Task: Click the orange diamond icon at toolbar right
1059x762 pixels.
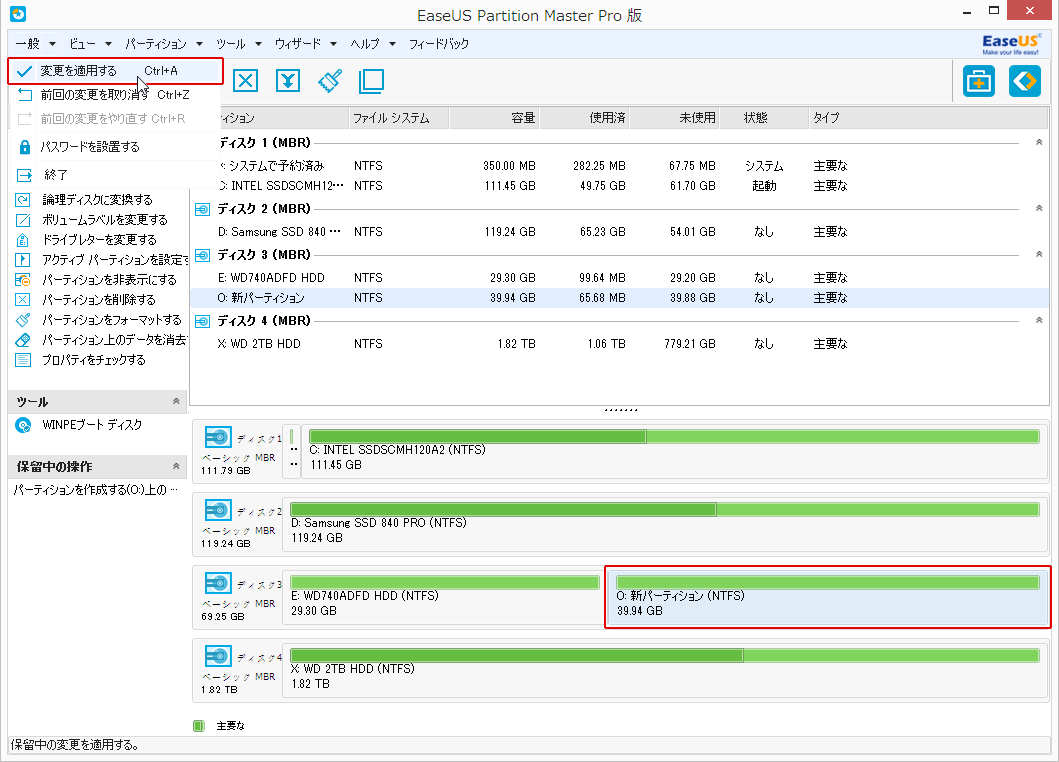Action: [1025, 82]
